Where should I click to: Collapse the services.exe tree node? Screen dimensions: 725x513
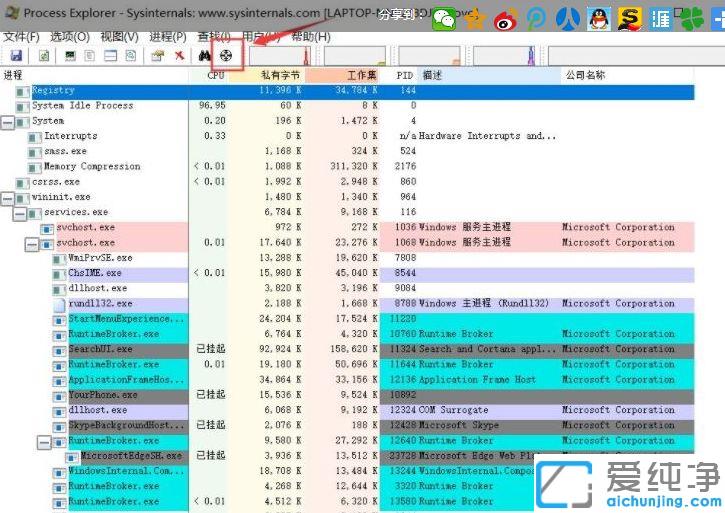(19, 214)
